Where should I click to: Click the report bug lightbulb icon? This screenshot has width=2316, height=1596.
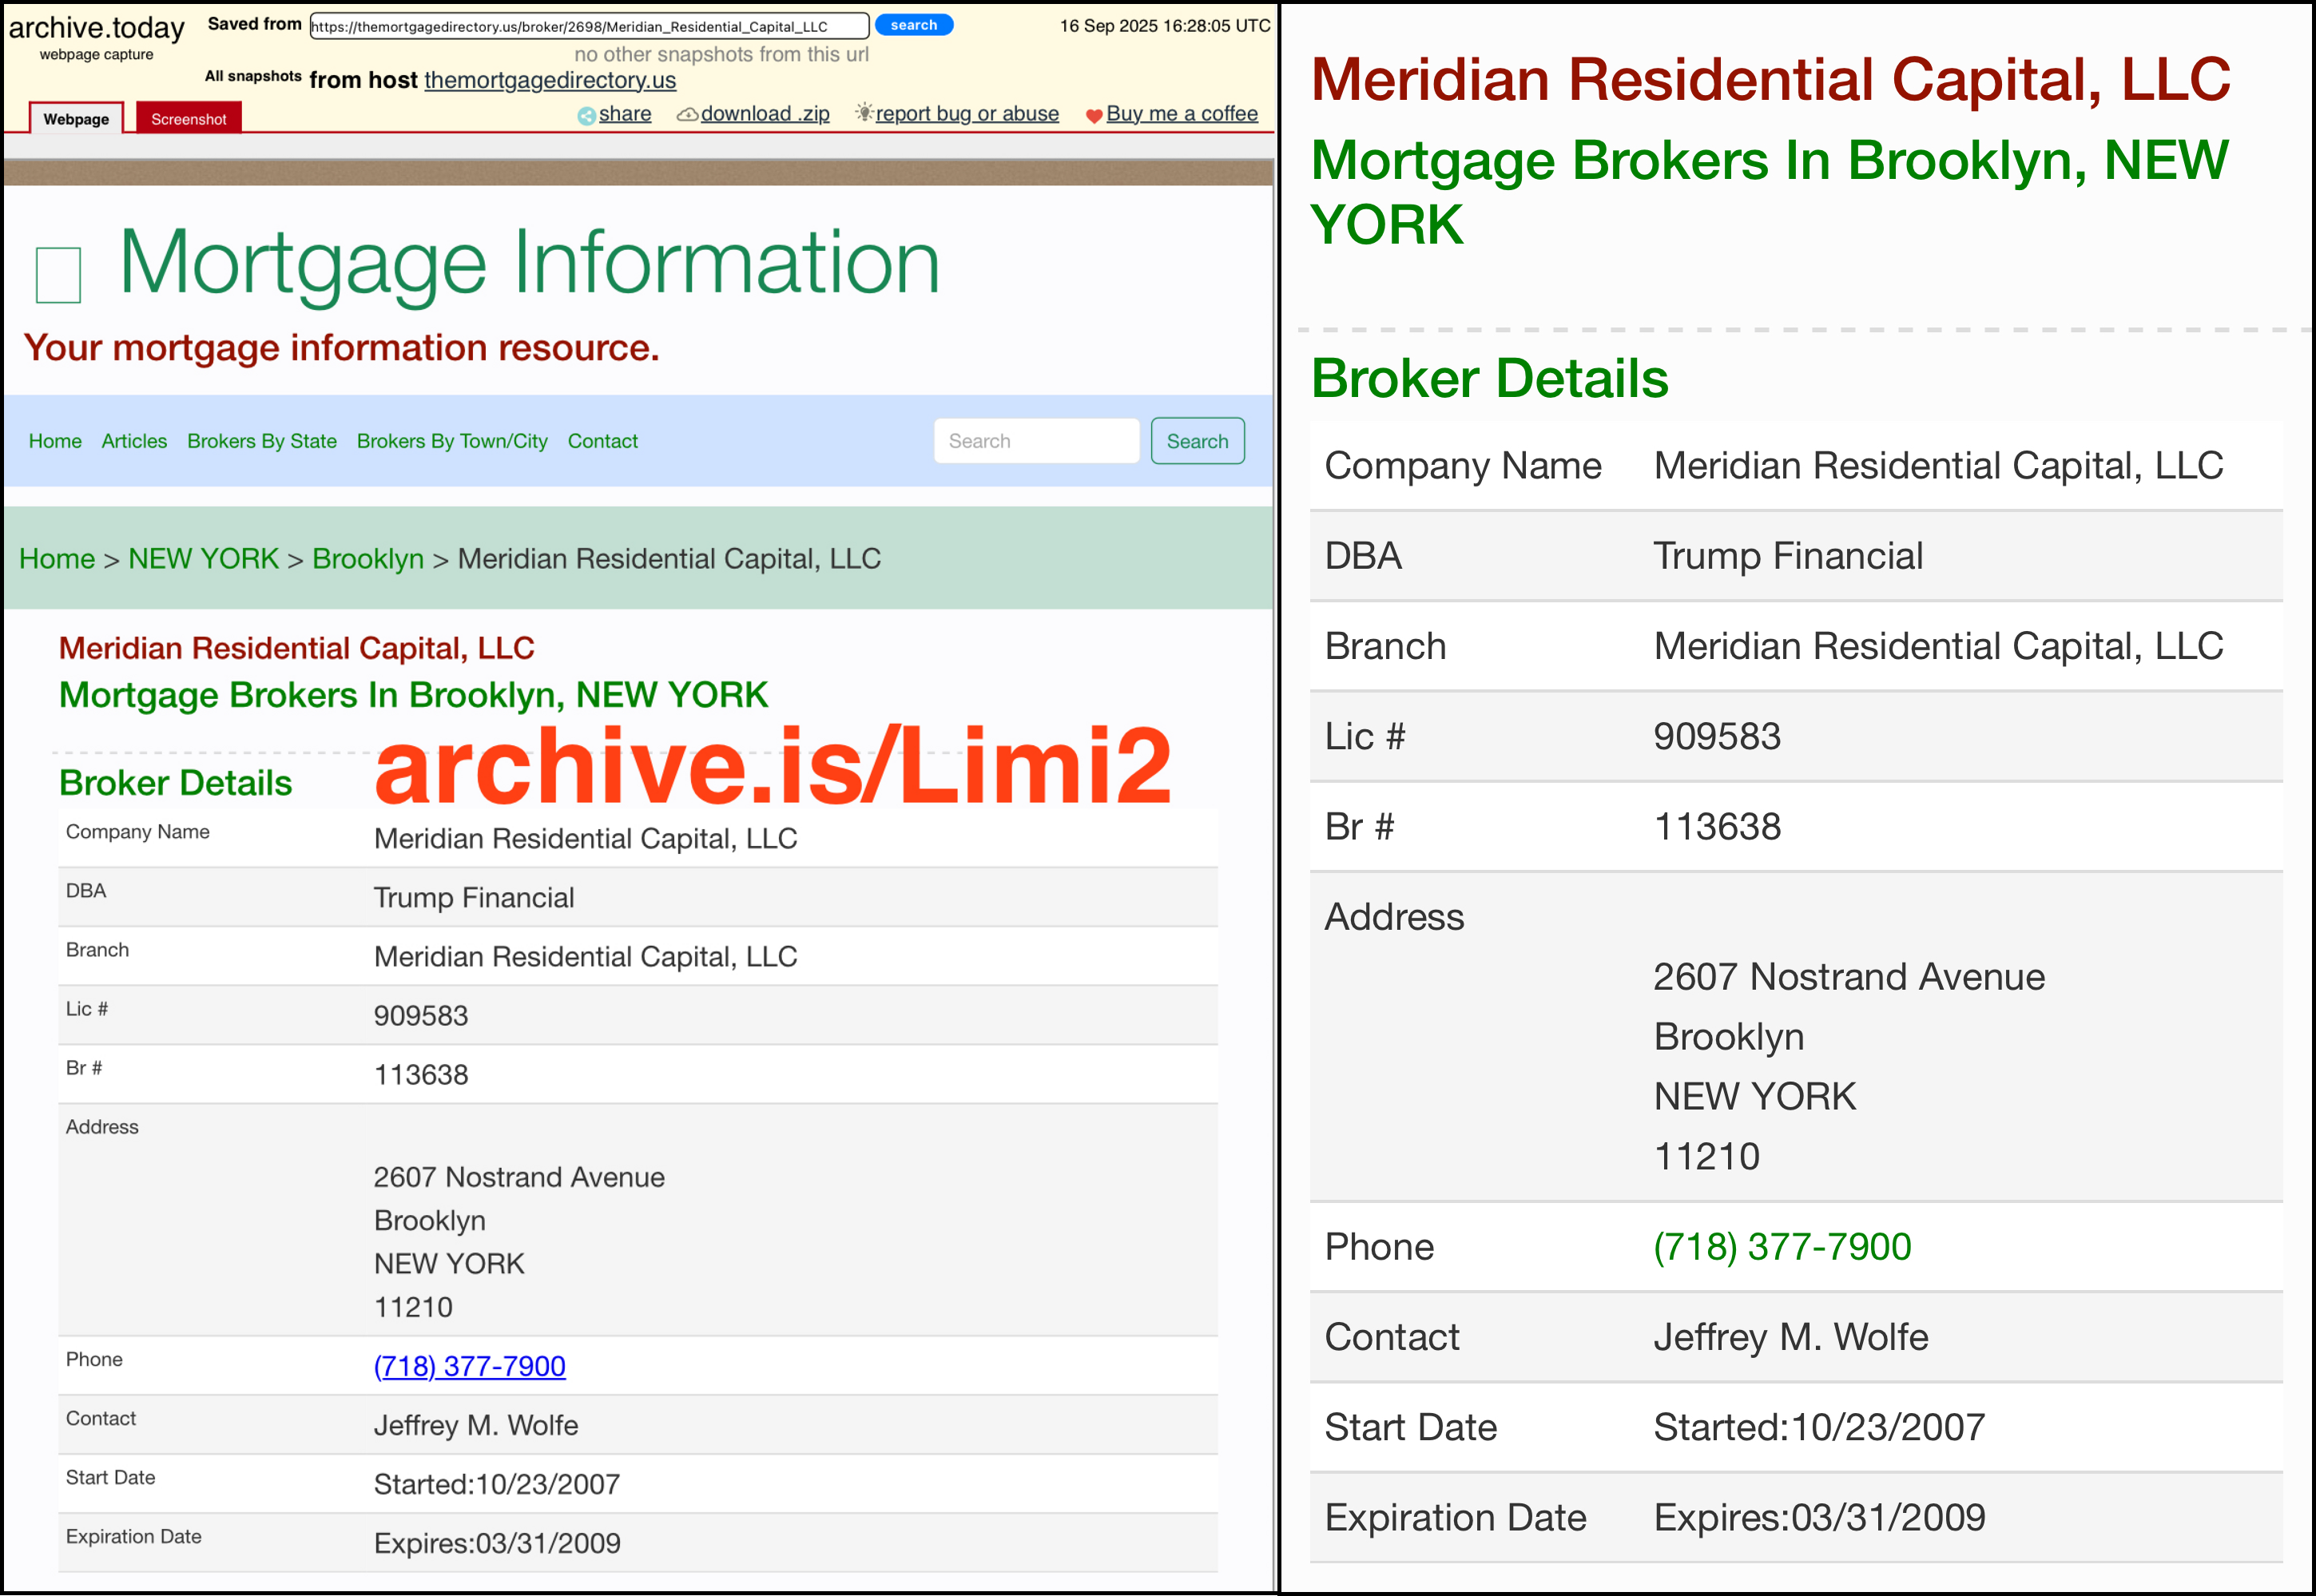pos(864,113)
